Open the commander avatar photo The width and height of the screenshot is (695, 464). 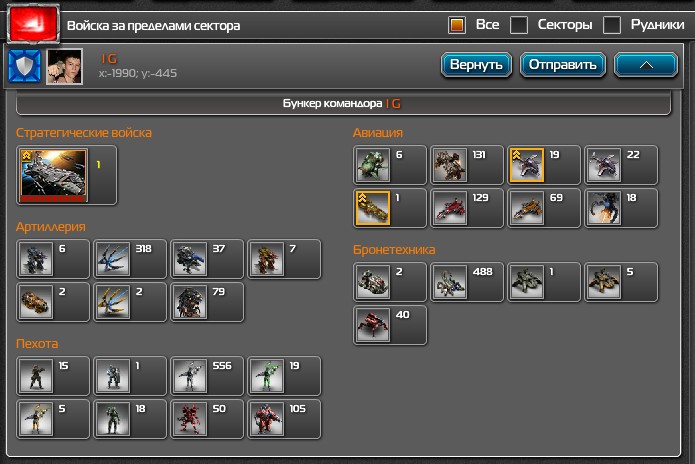pyautogui.click(x=65, y=66)
